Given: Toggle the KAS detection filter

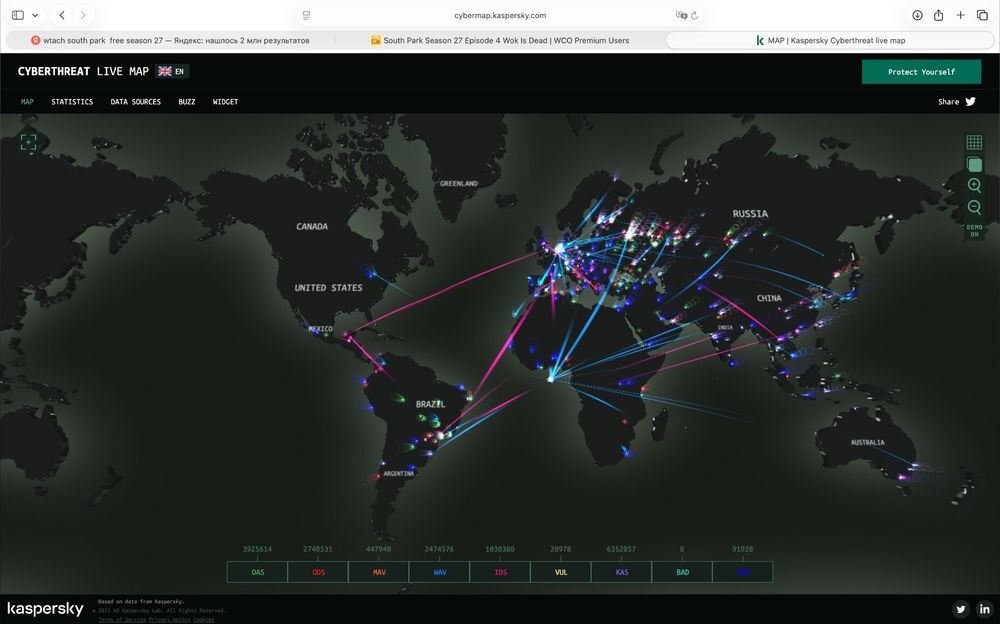Looking at the screenshot, I should [x=621, y=572].
